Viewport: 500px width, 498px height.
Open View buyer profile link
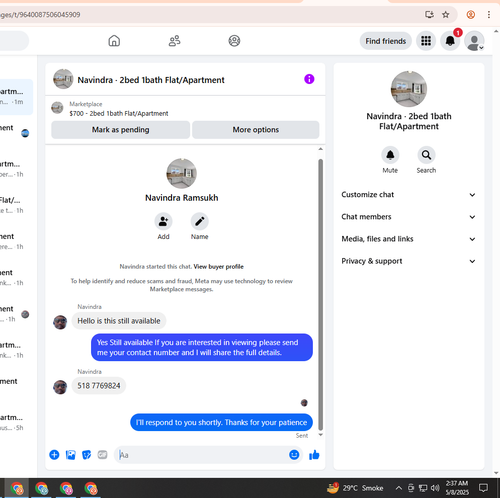point(219,267)
